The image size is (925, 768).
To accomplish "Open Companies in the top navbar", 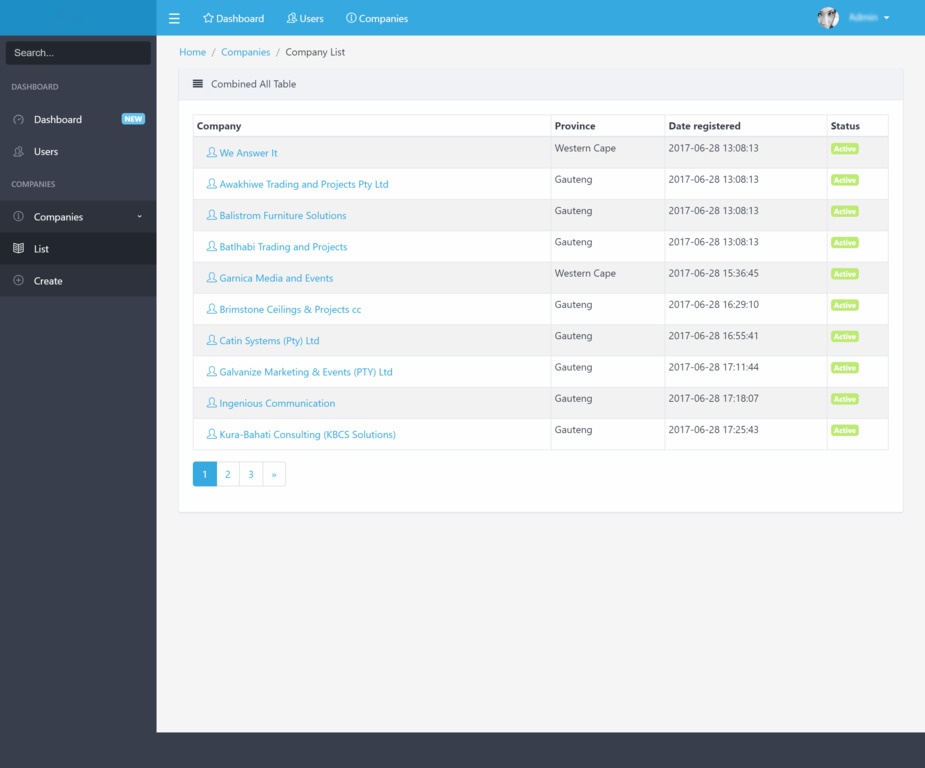I will tap(377, 18).
